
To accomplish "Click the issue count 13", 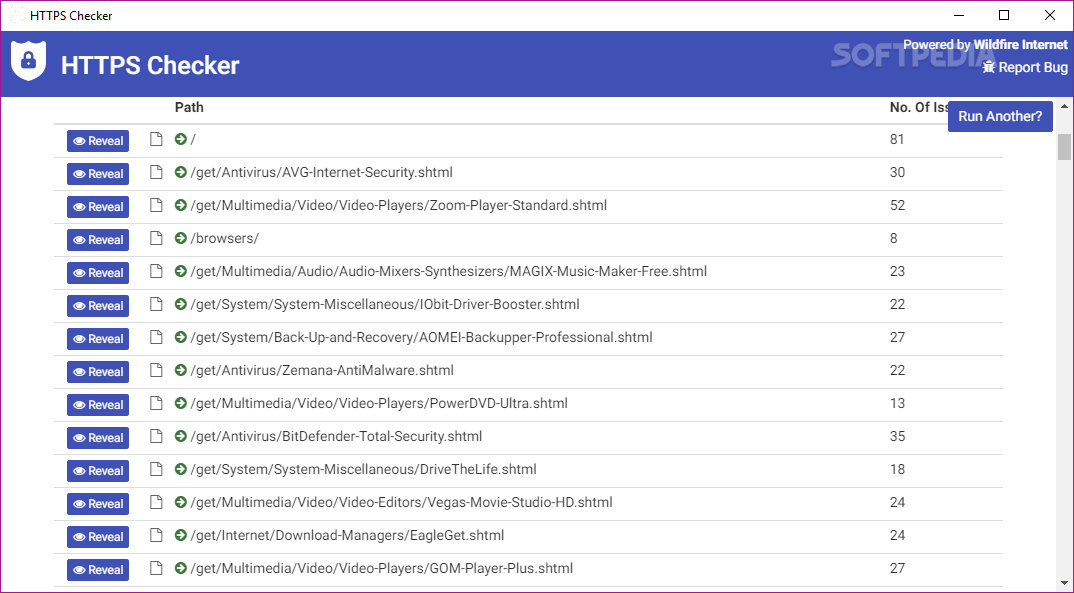I will (897, 403).
